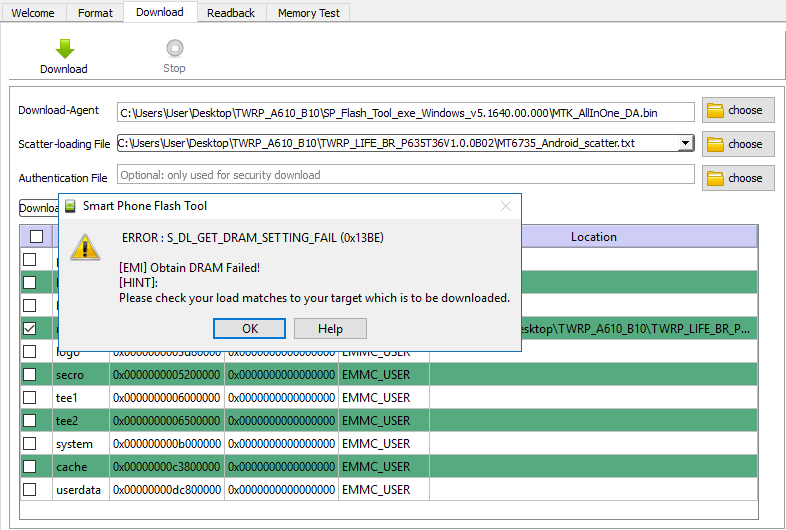Click choose folder button for Download-Agent
786x530 pixels.
point(737,110)
